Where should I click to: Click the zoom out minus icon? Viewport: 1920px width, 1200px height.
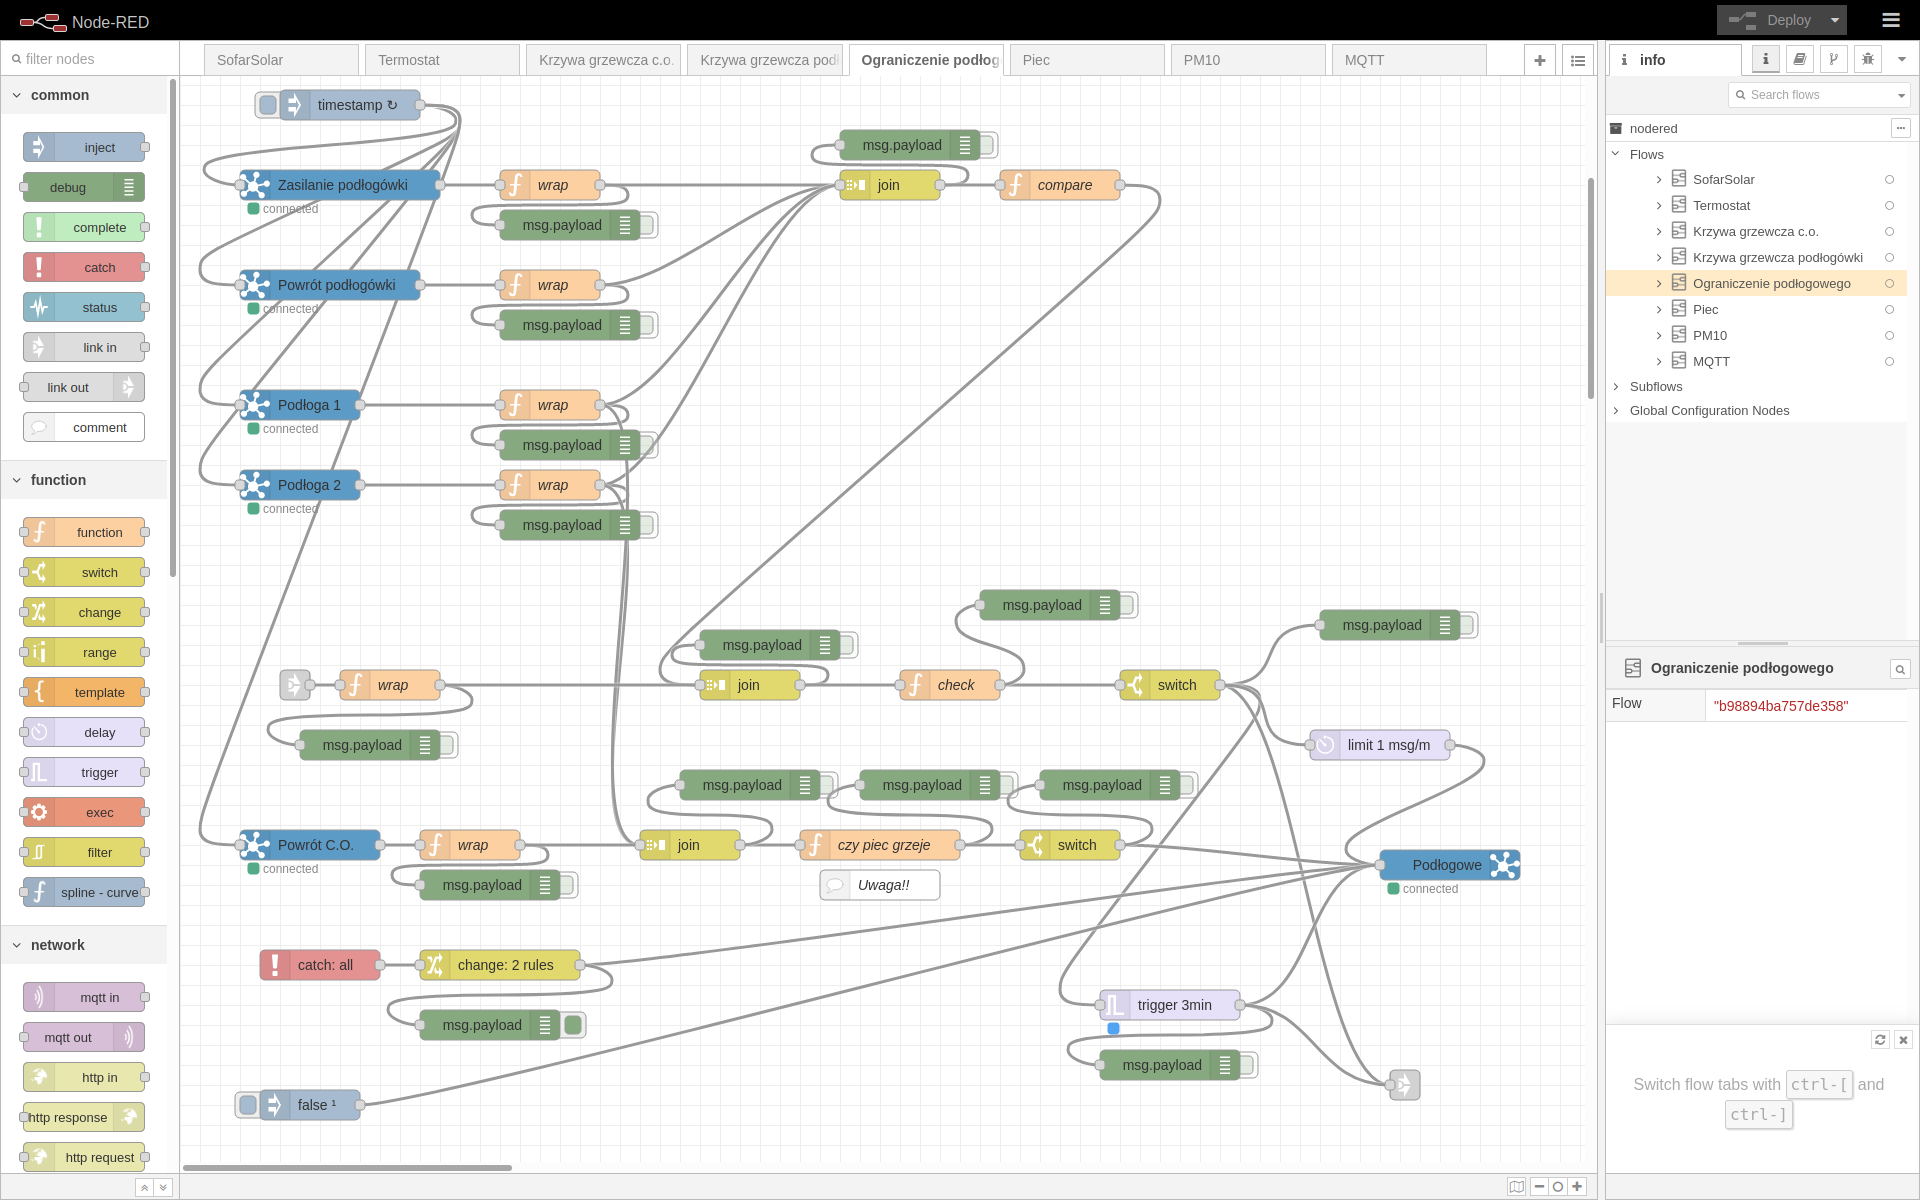pos(1539,1186)
